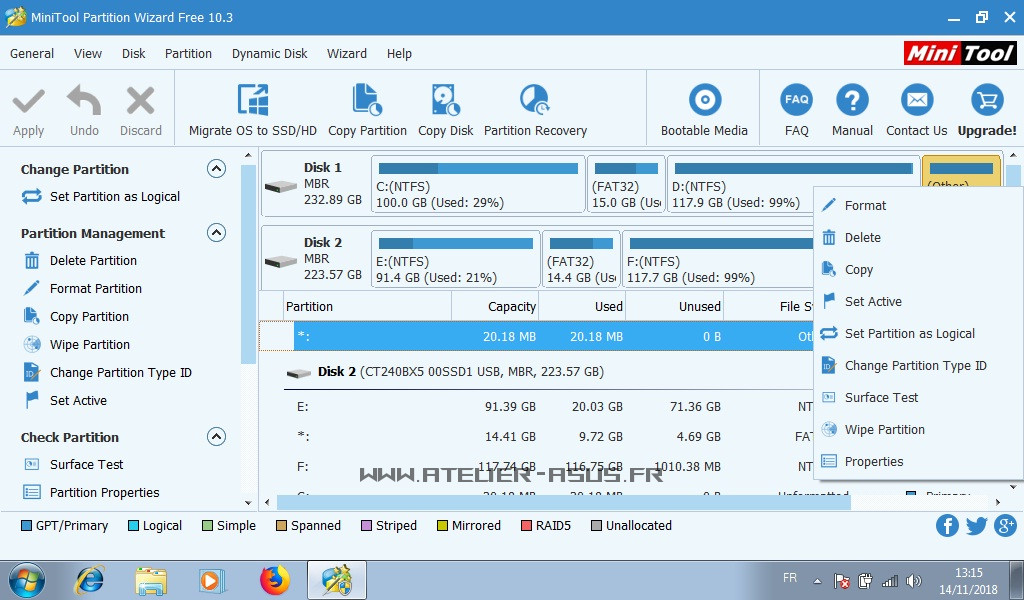Click the left sidebar vertical scrollbar
This screenshot has width=1024, height=600.
248,264
